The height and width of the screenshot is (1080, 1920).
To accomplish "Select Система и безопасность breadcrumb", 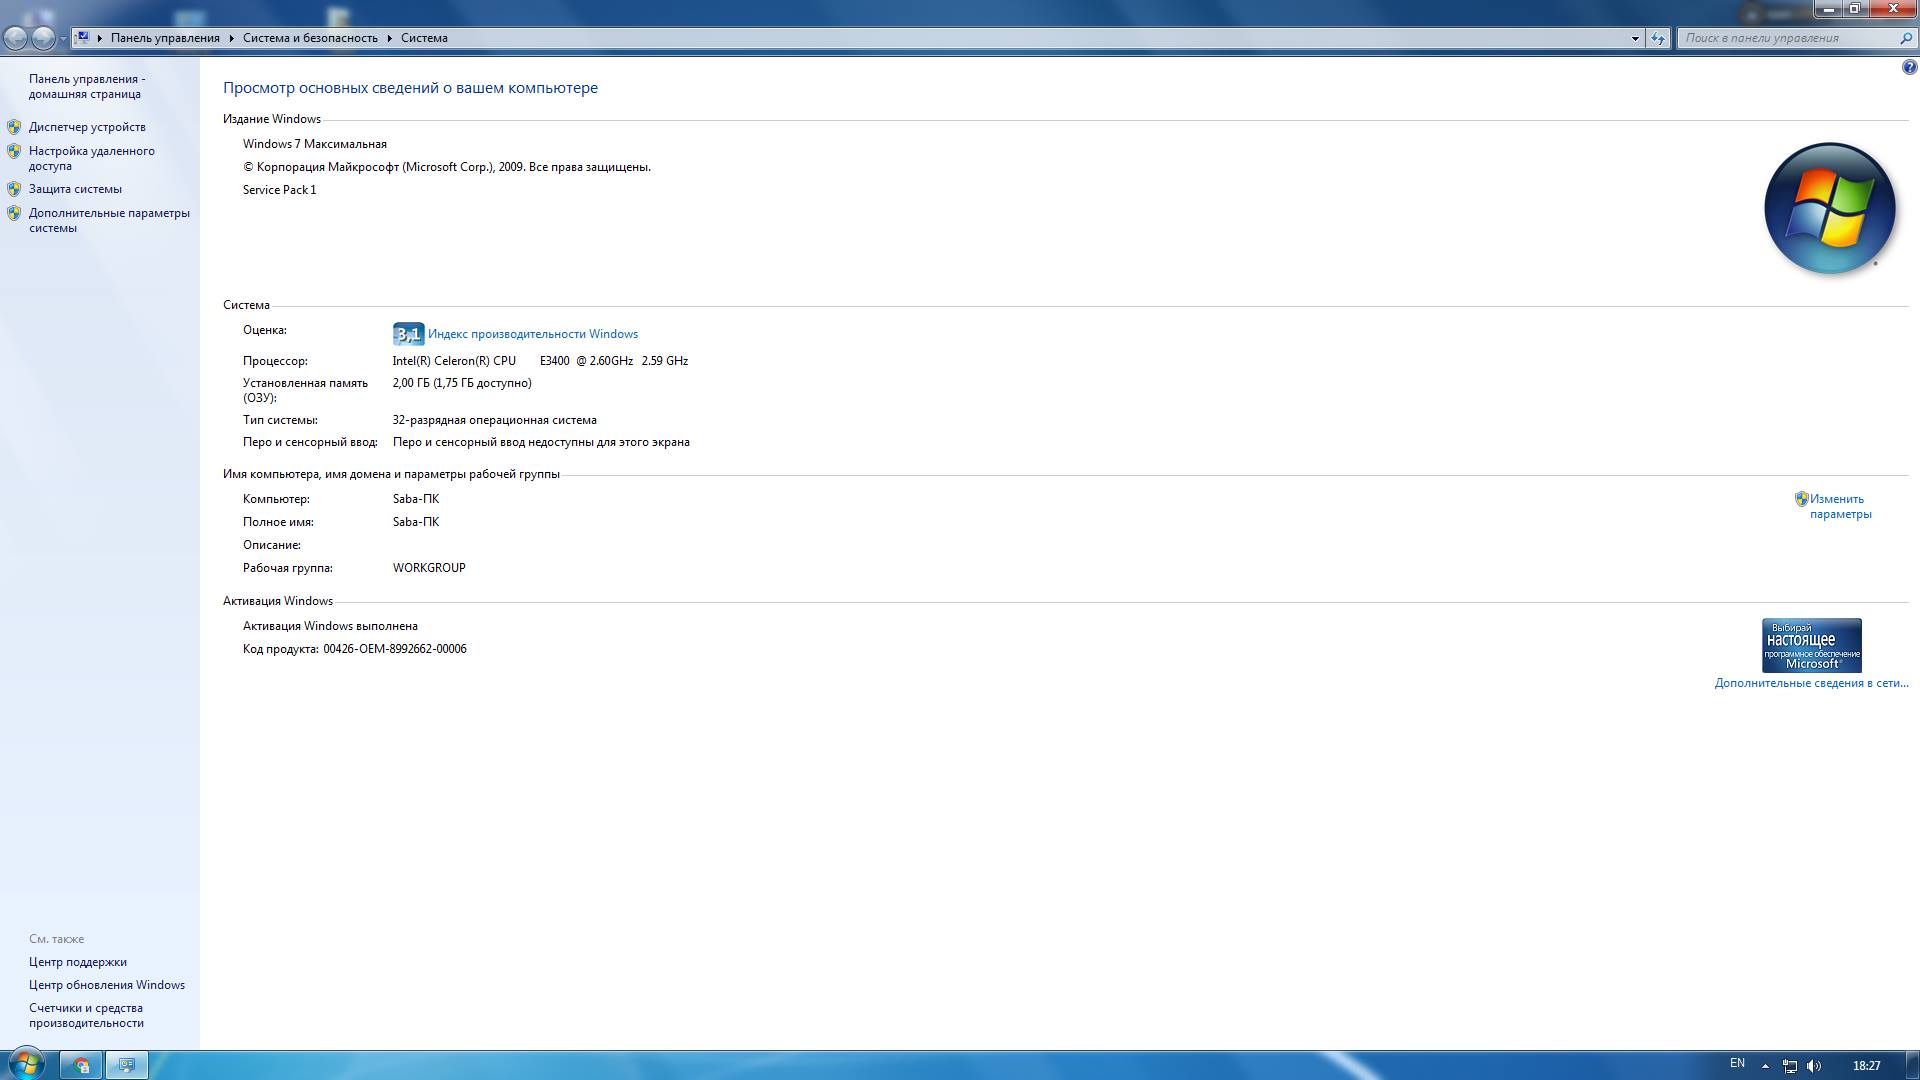I will point(310,38).
